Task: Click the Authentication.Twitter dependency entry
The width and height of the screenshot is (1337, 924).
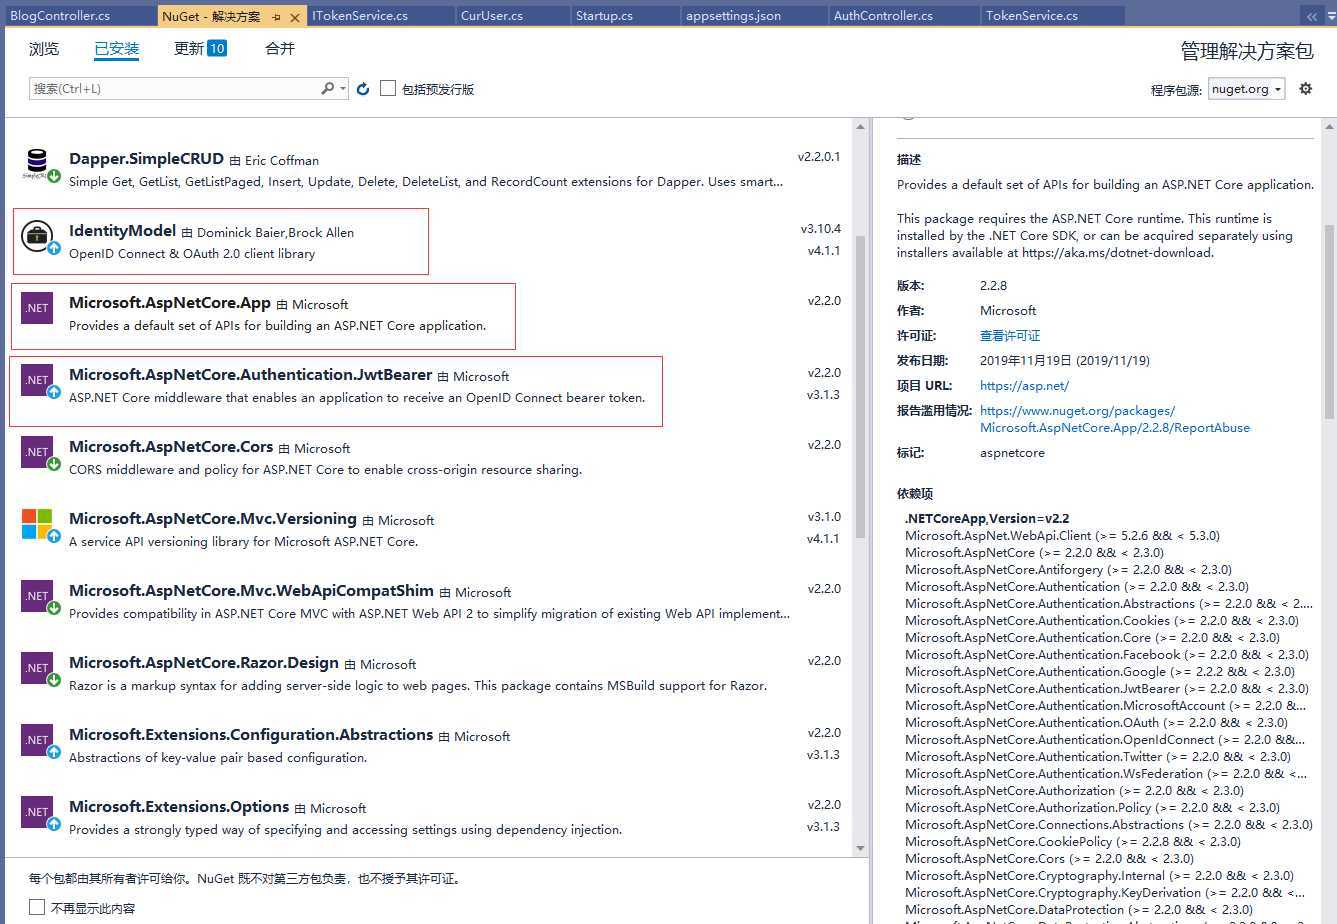Action: point(1098,757)
